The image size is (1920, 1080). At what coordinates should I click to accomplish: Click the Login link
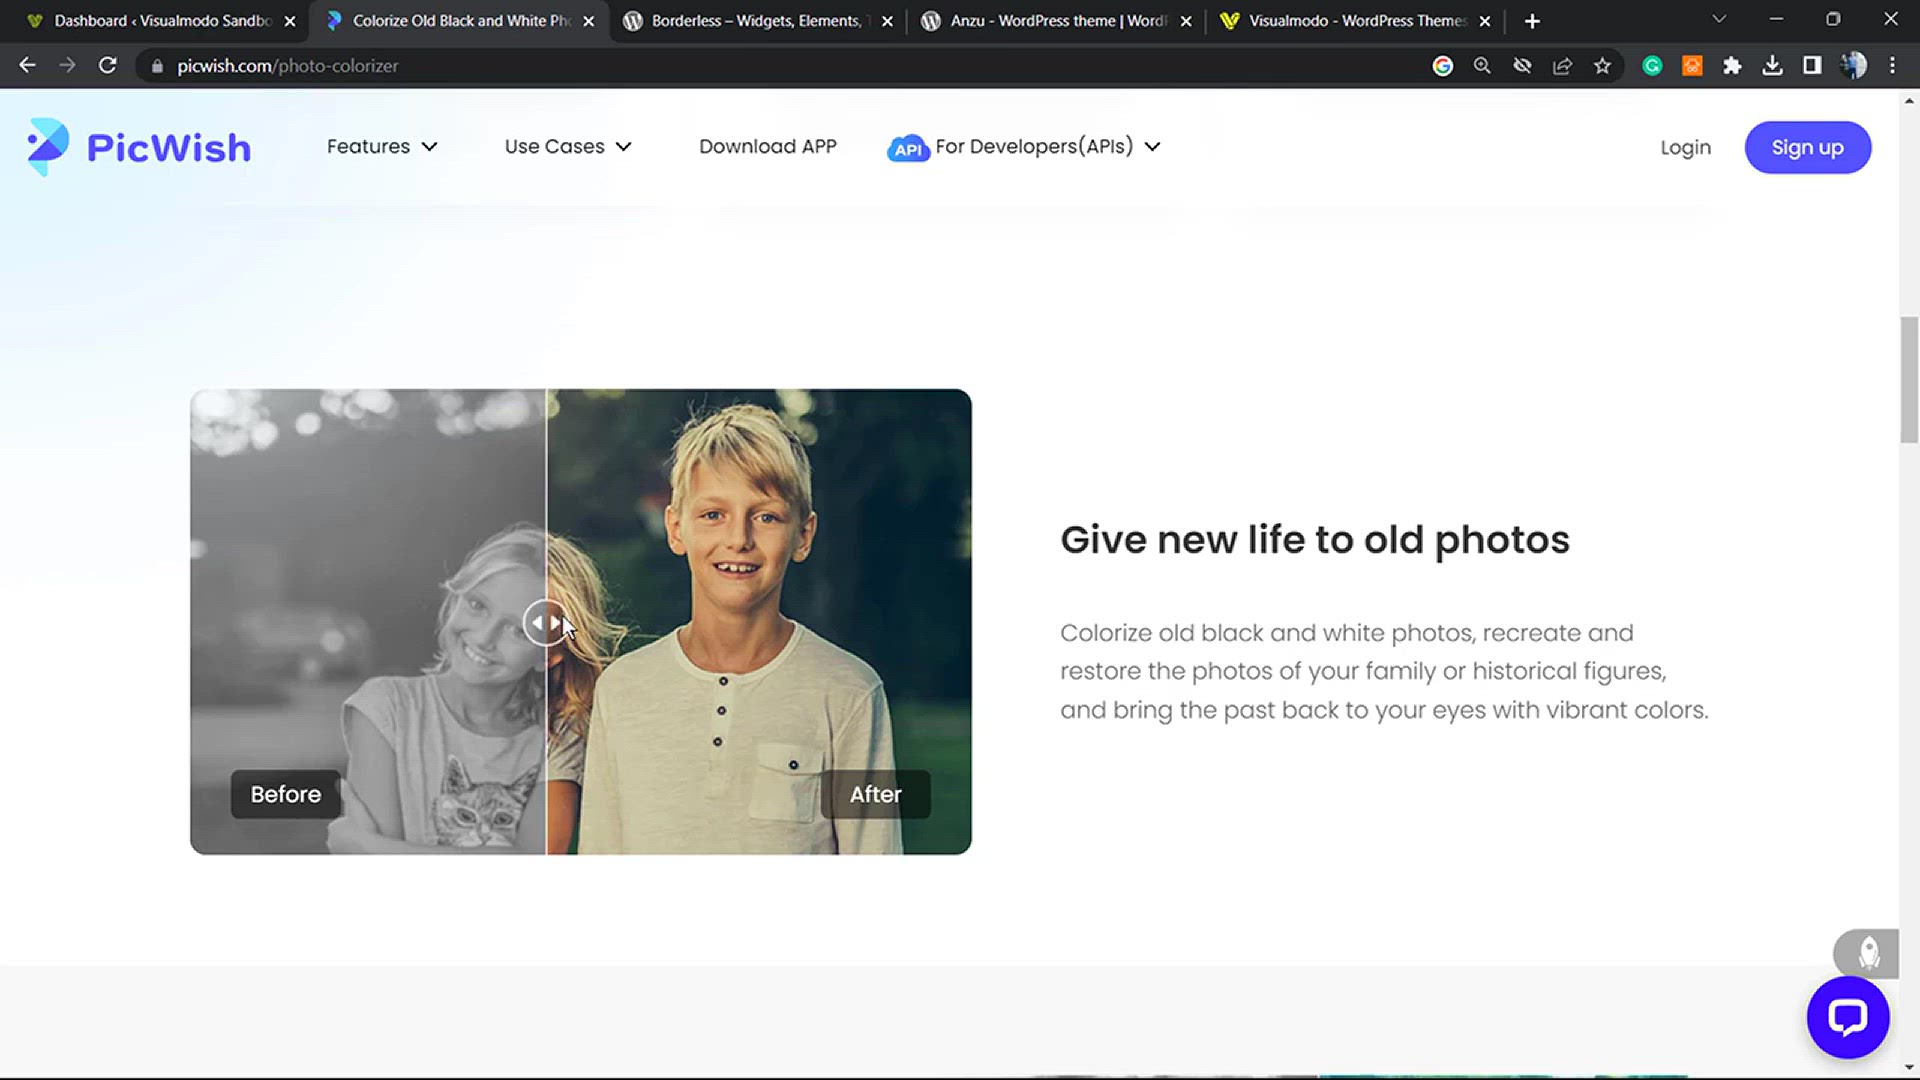tap(1685, 147)
